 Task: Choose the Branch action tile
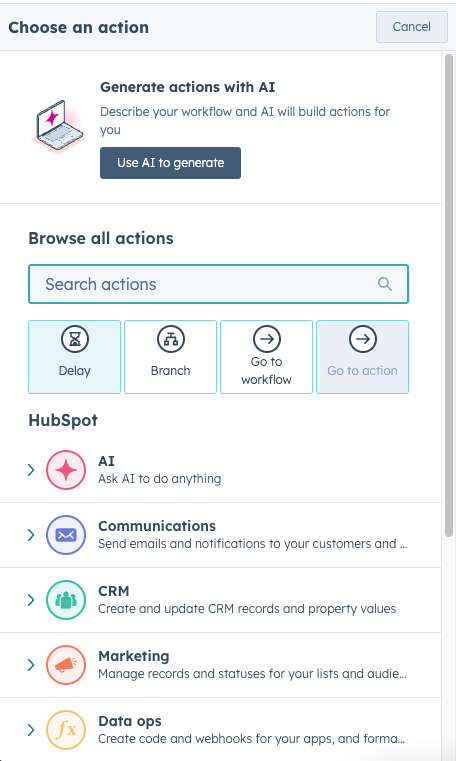tap(170, 357)
